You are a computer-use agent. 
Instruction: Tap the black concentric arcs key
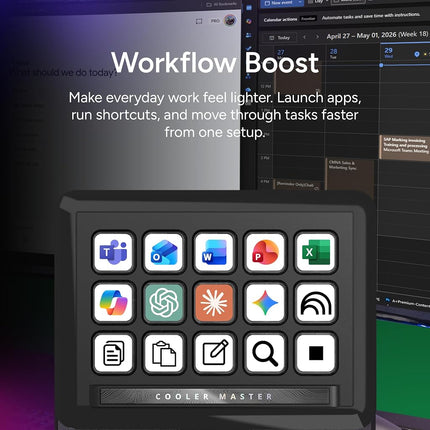316,303
